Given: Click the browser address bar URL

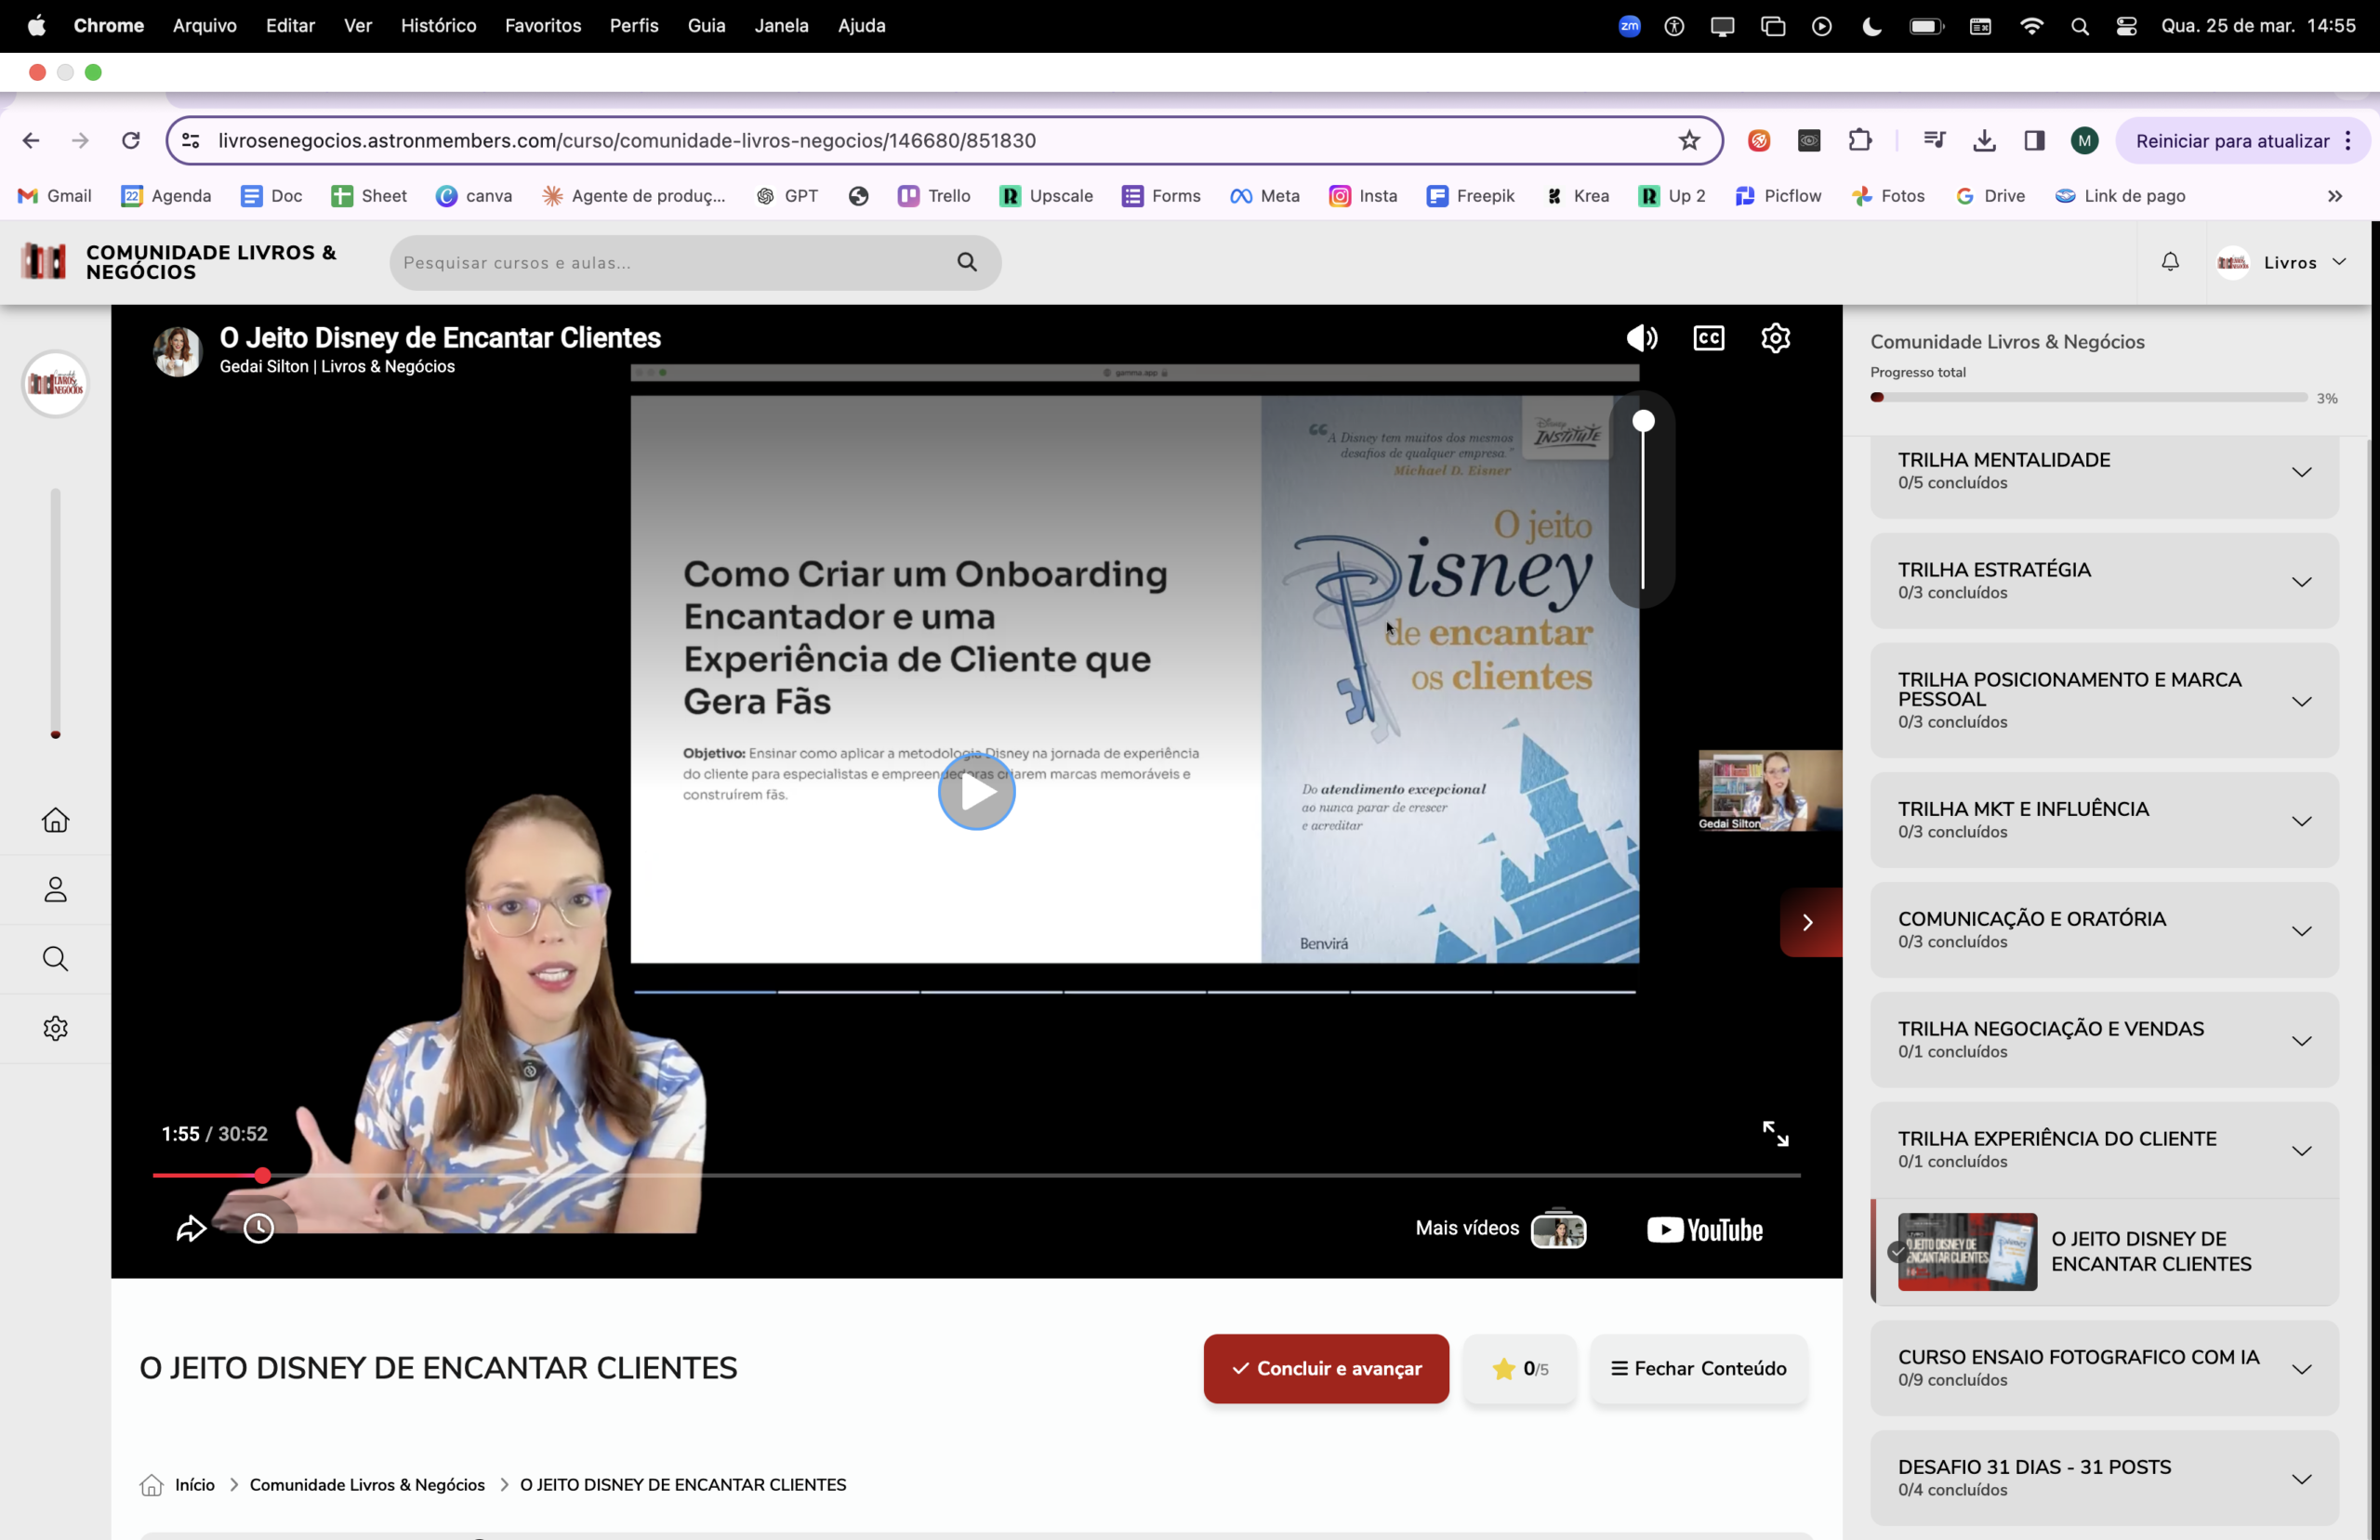Looking at the screenshot, I should point(627,141).
